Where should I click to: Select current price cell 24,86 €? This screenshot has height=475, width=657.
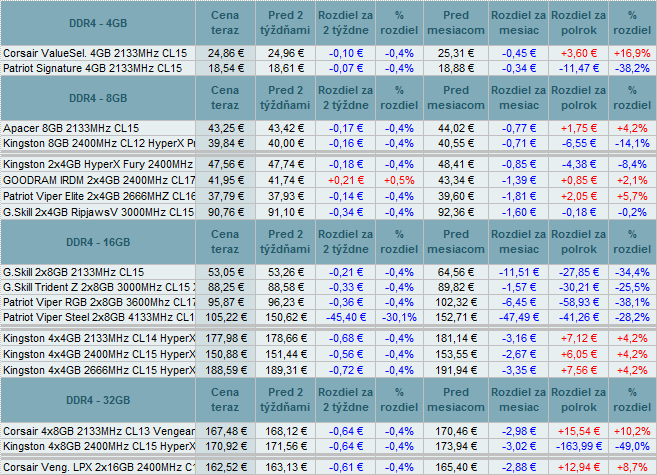tap(225, 53)
